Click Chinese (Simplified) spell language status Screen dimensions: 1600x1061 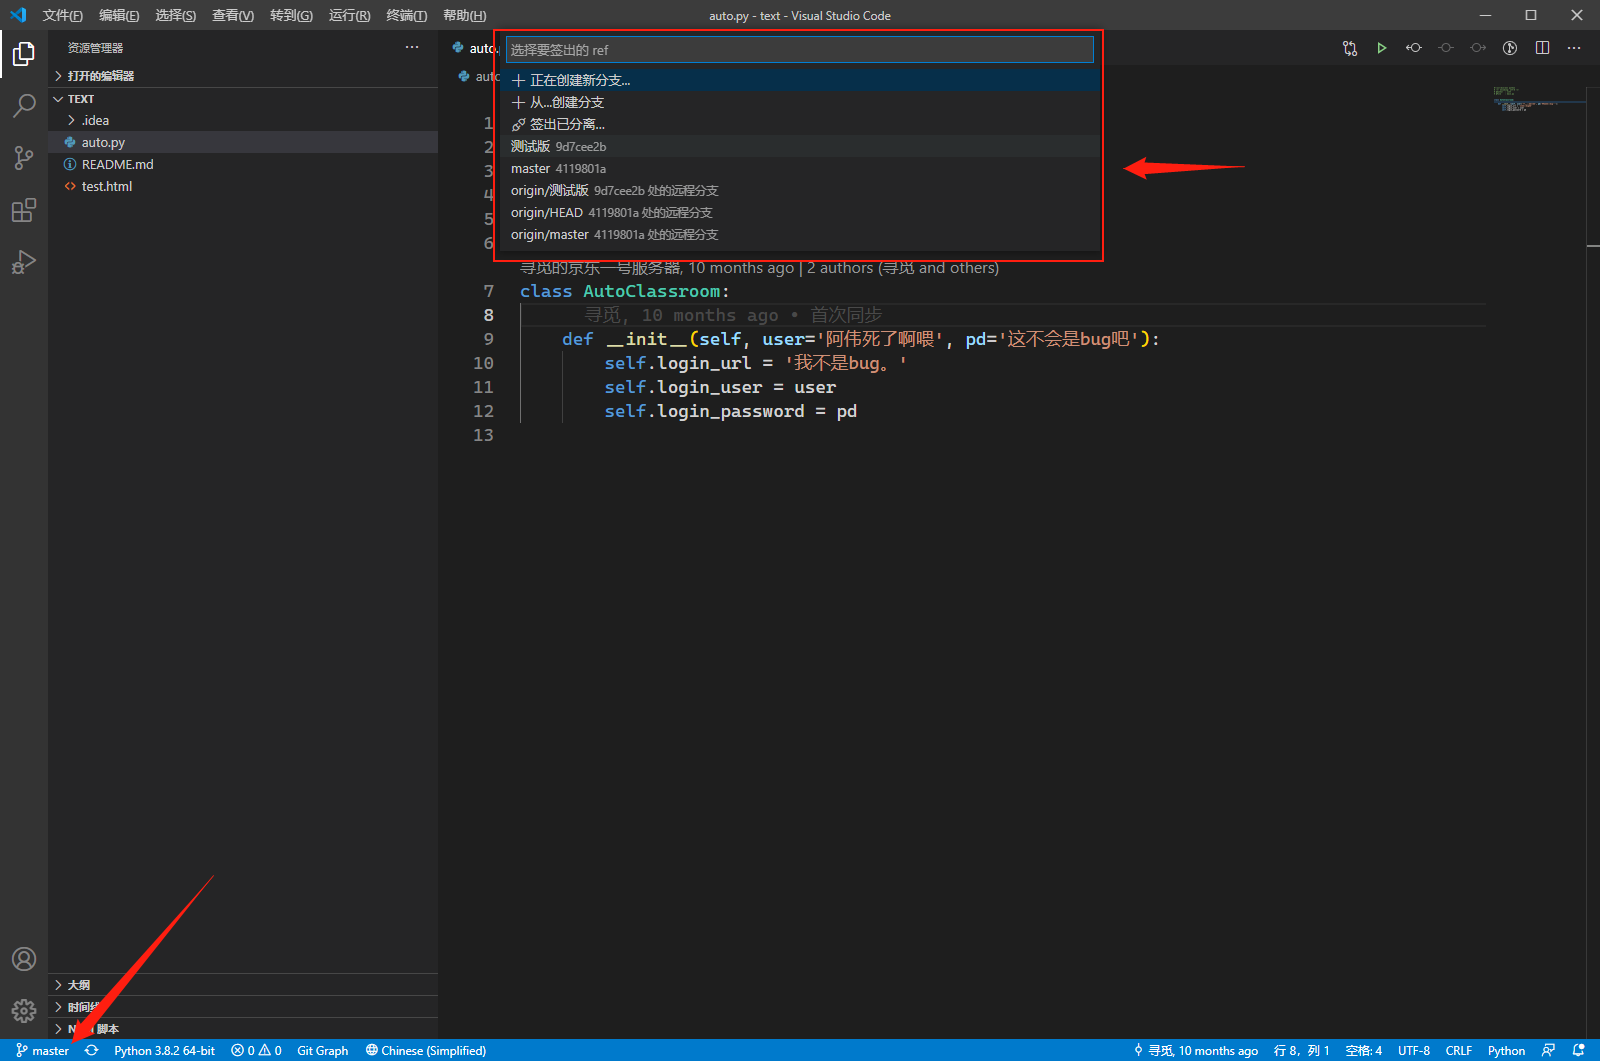pyautogui.click(x=426, y=1050)
